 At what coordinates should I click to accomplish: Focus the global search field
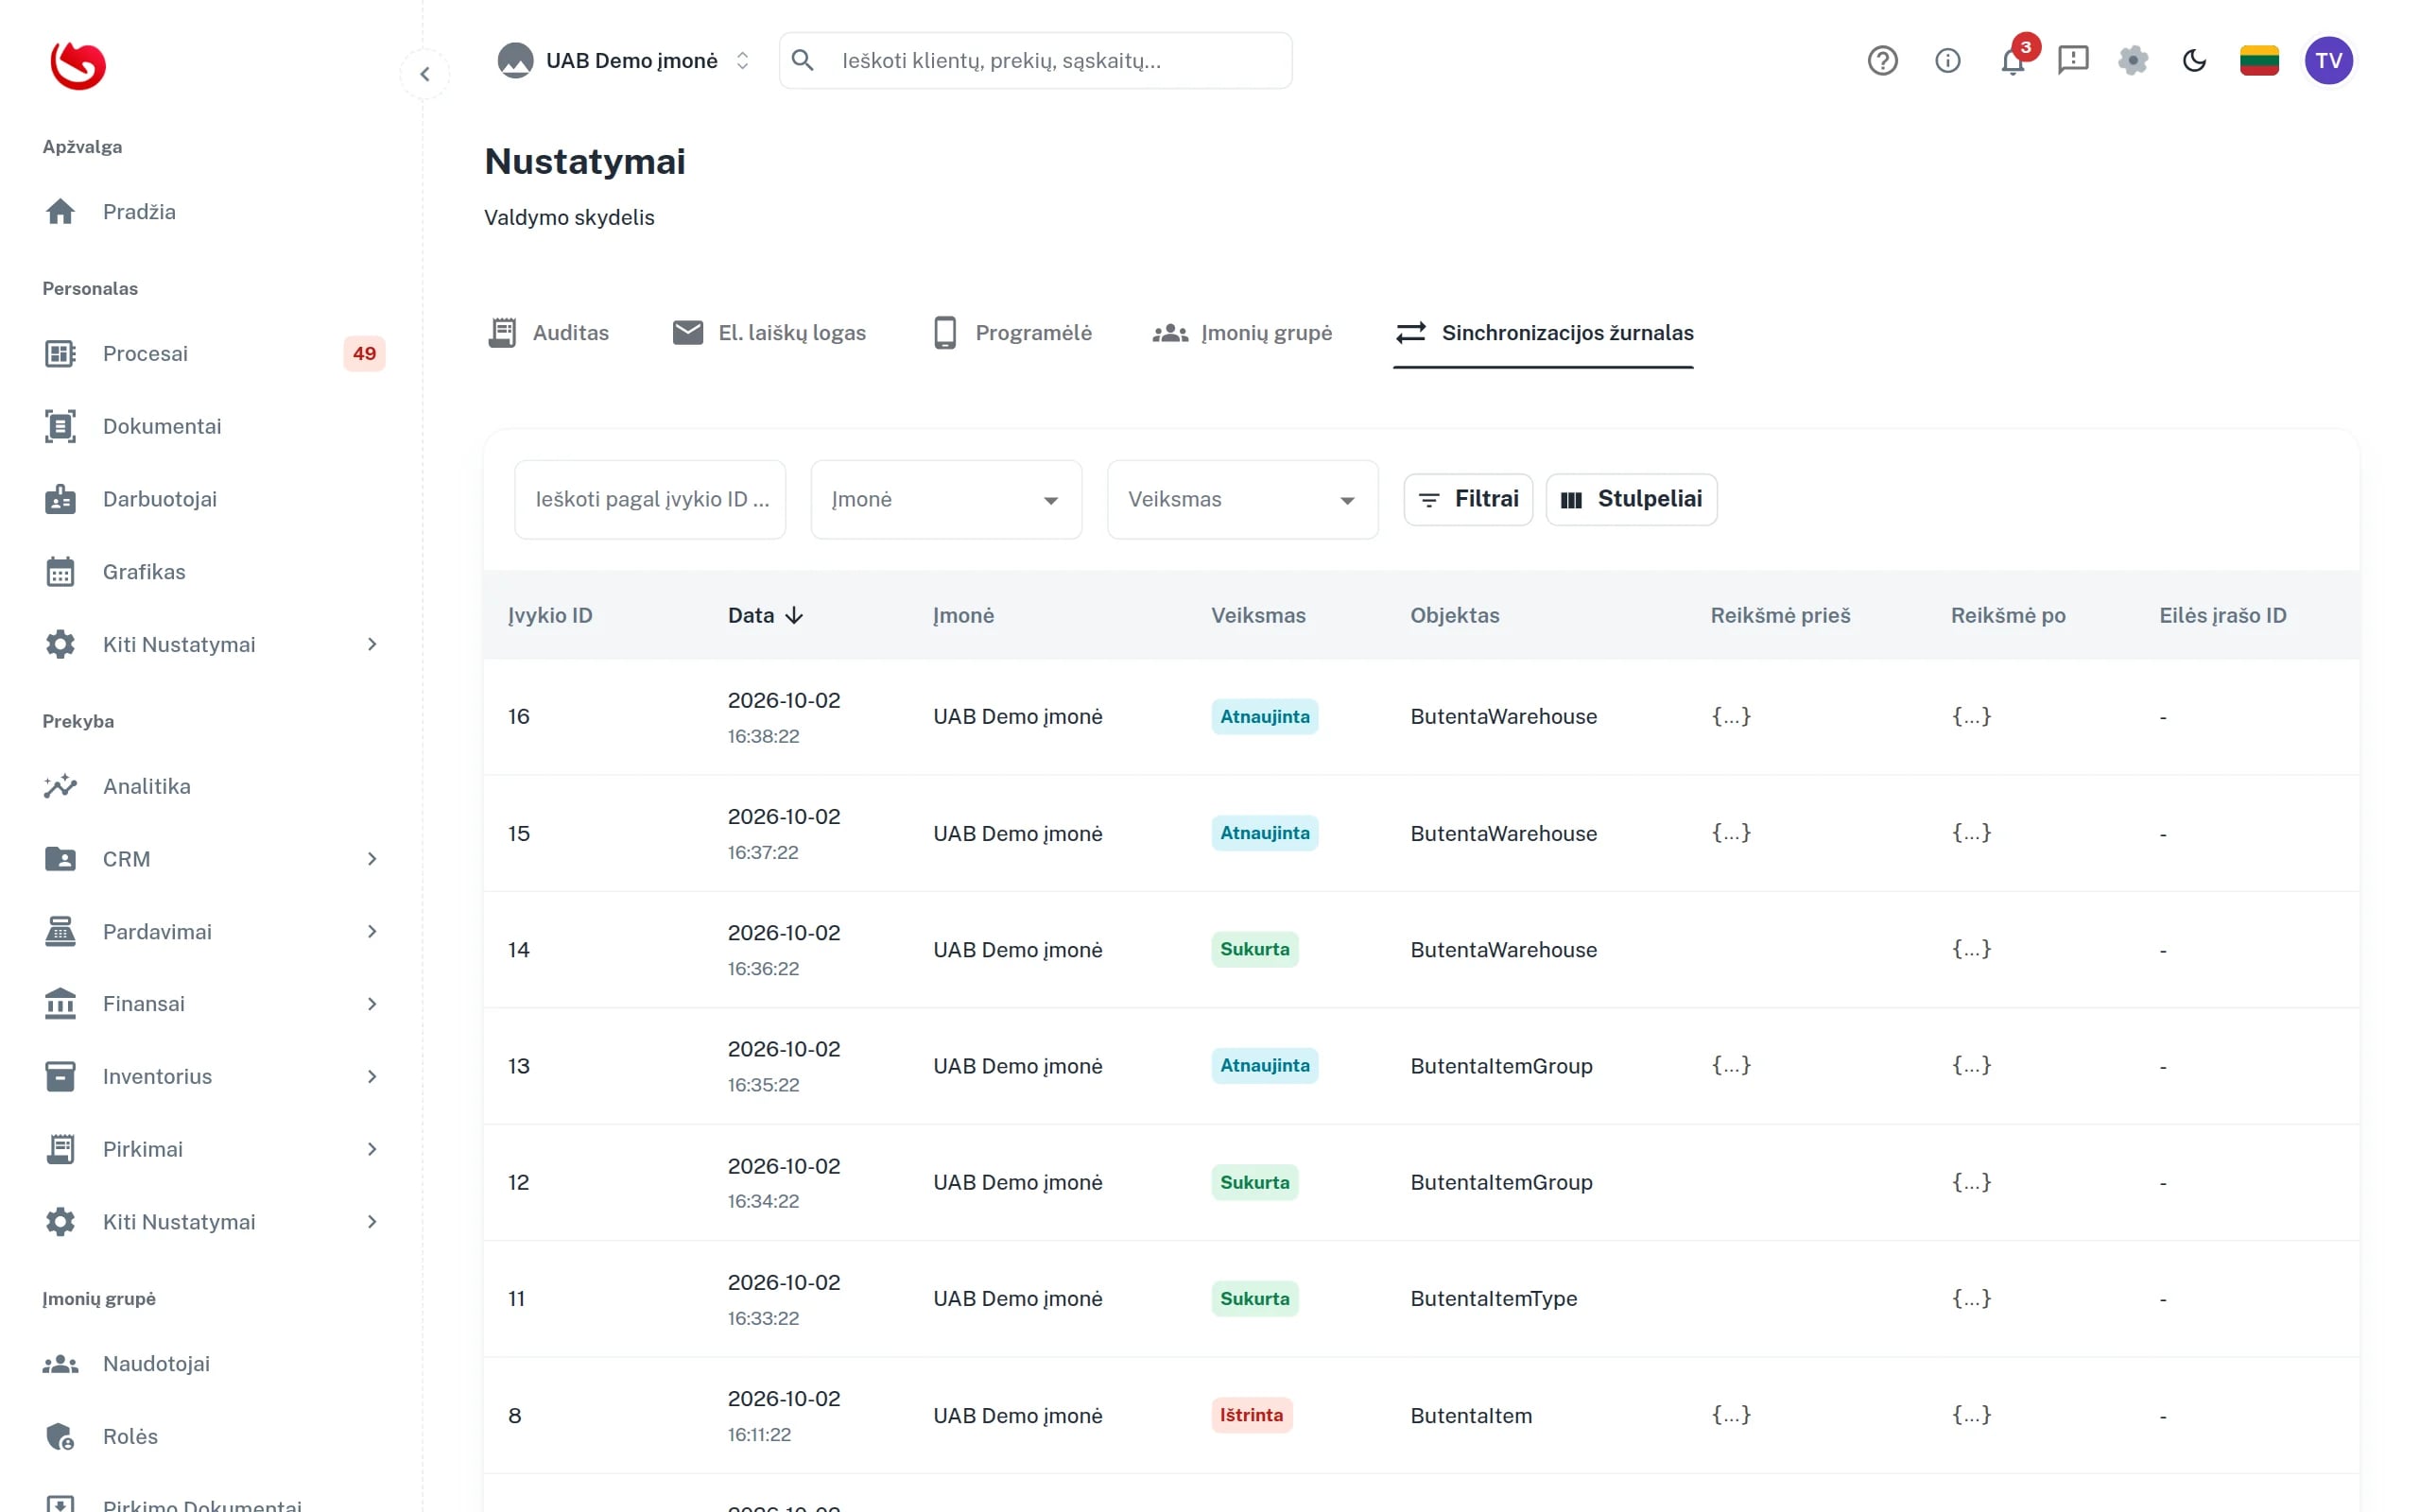coord(1035,61)
